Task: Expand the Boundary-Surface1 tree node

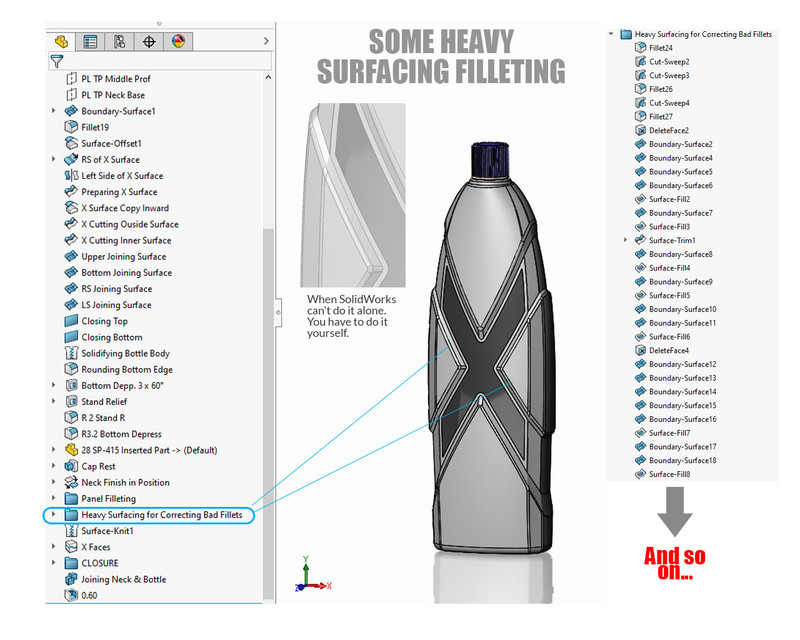Action: pos(54,111)
